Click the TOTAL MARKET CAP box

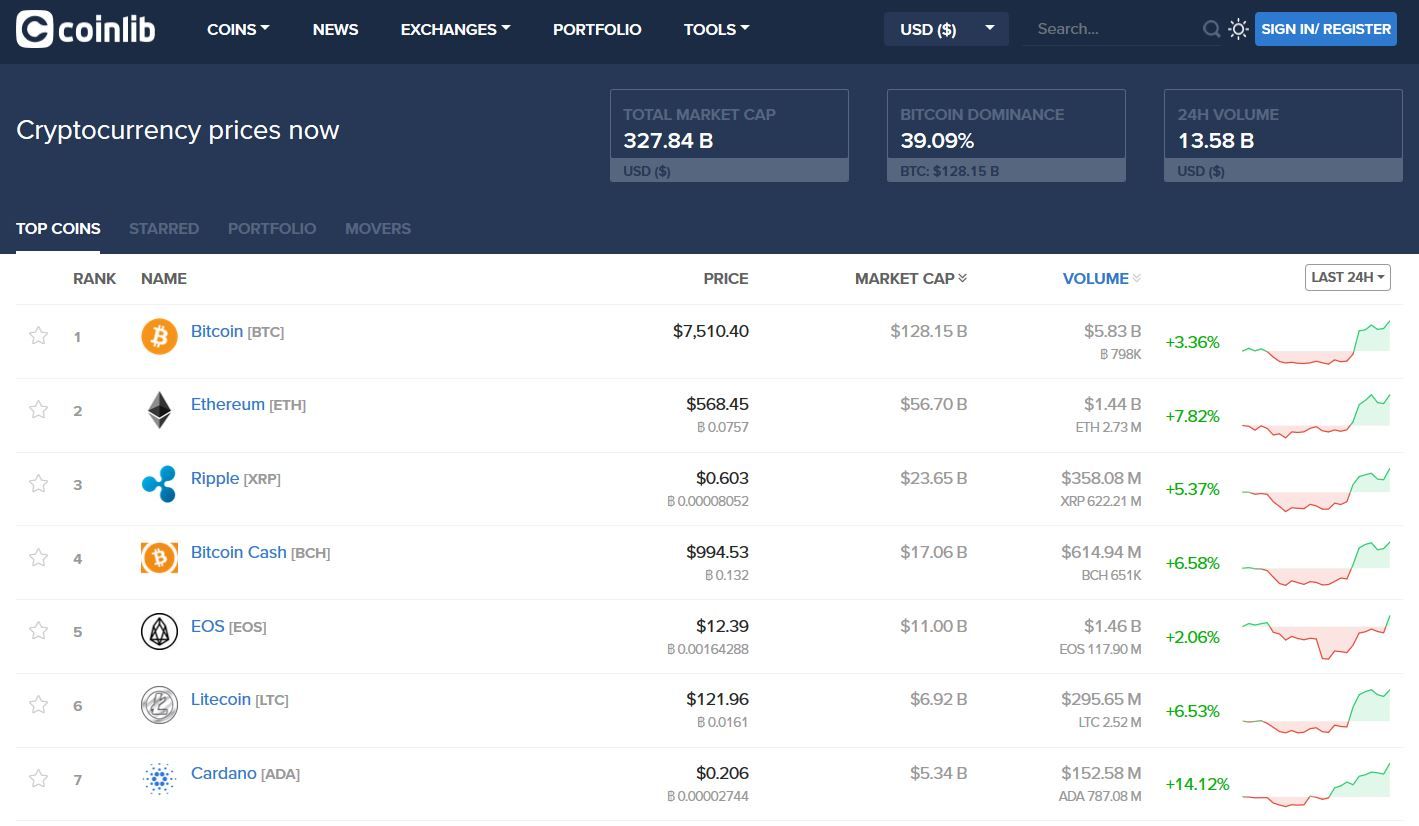(729, 135)
